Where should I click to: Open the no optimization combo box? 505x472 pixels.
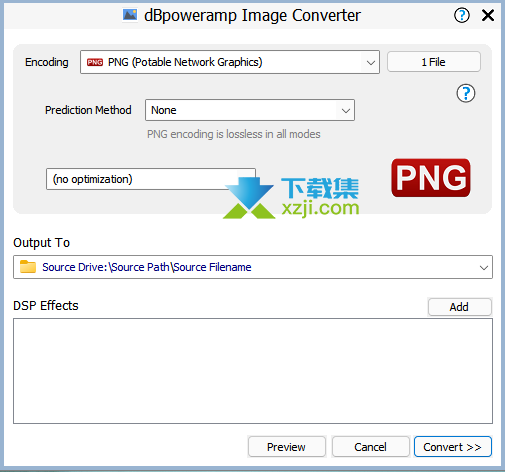pyautogui.click(x=151, y=179)
